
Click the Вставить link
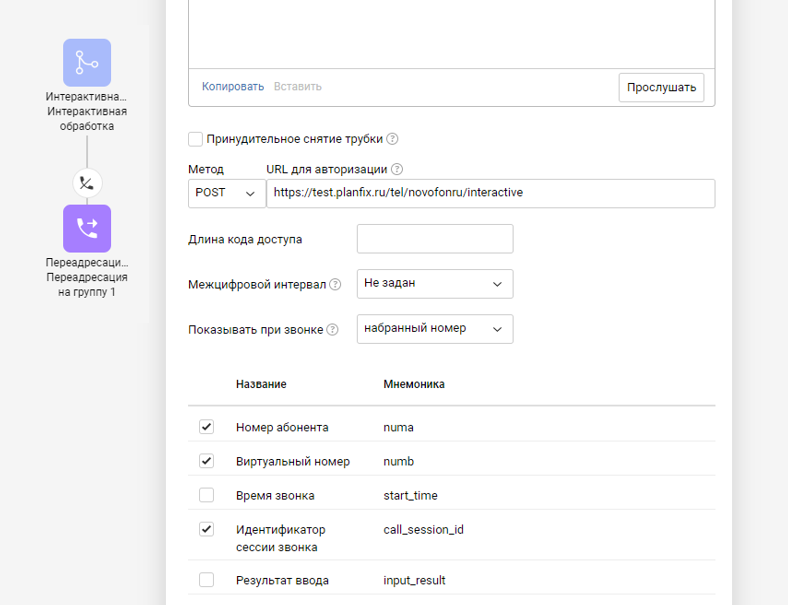[298, 86]
